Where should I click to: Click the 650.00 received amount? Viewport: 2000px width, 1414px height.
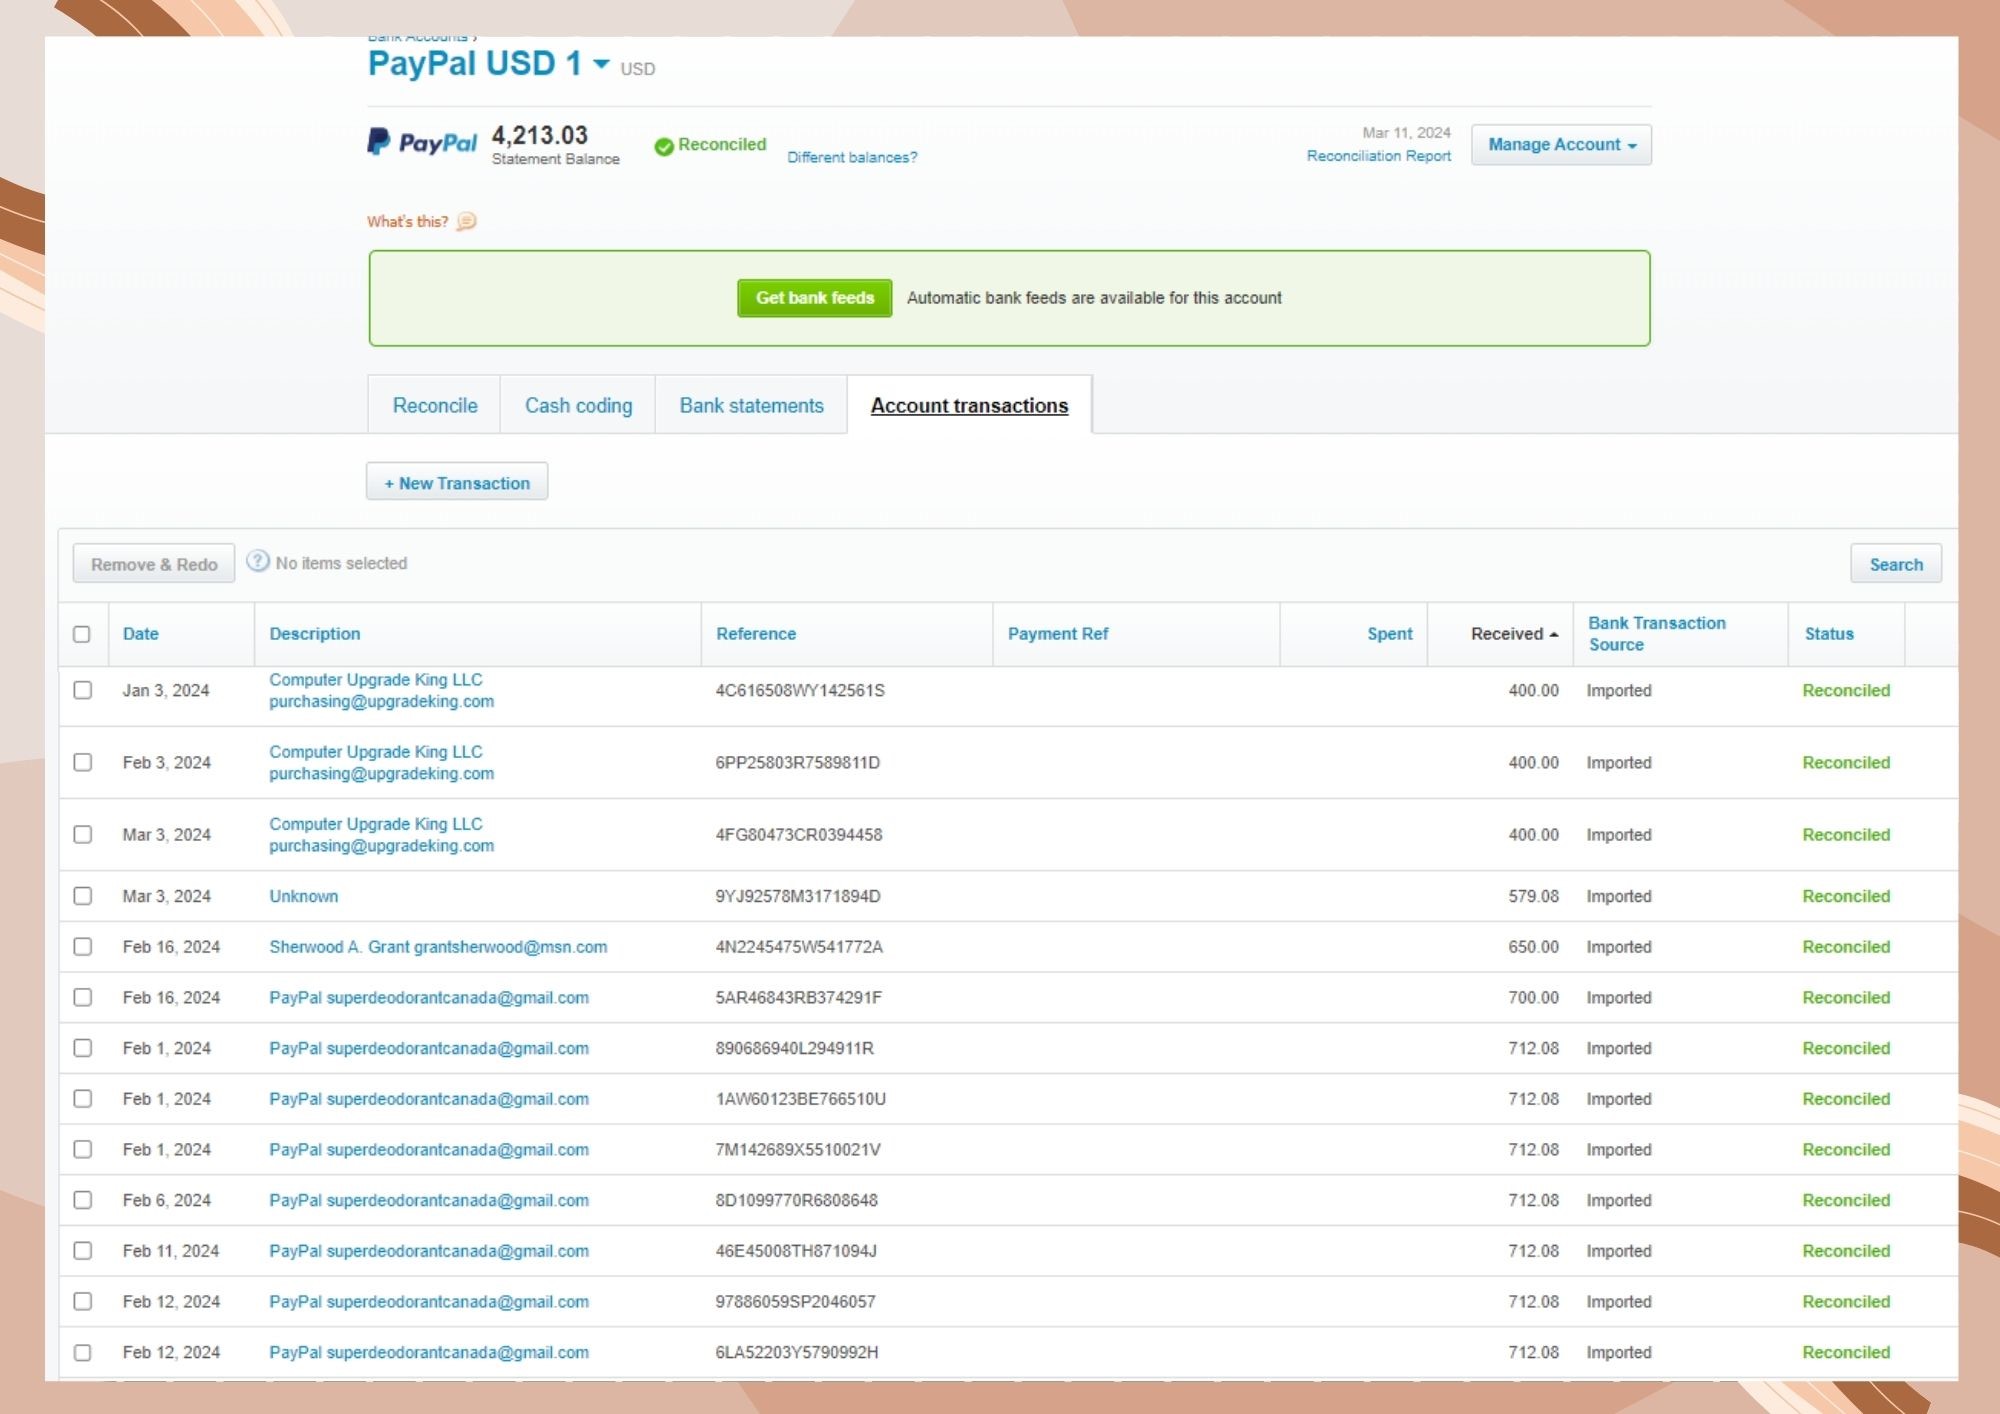pos(1533,947)
